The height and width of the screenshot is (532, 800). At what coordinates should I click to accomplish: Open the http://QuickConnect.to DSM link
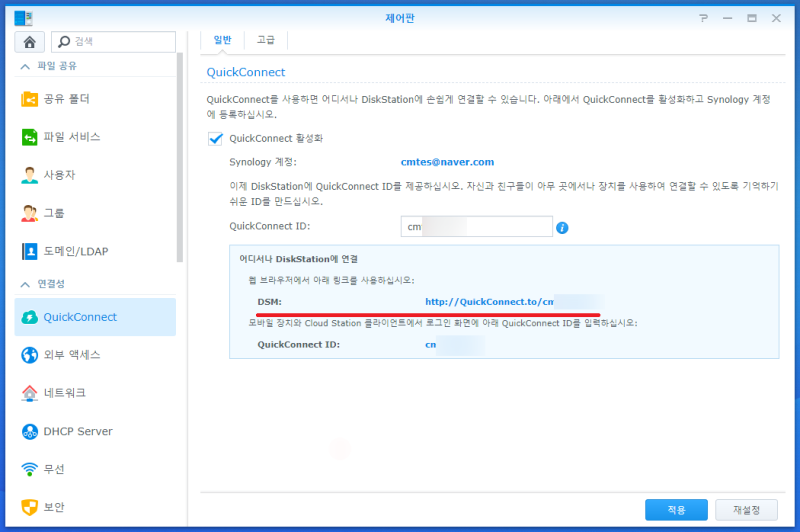click(489, 302)
